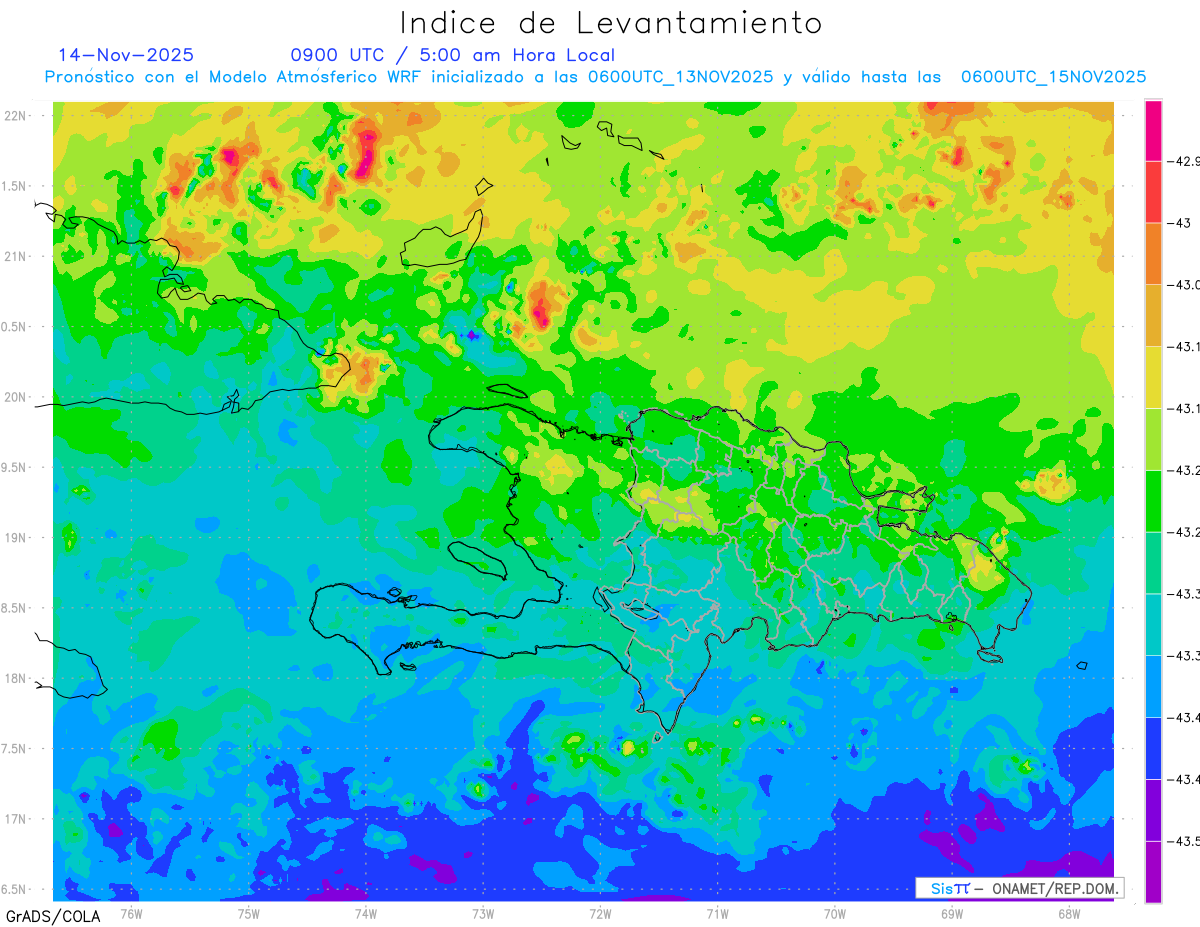Pick the light blue color bar swatch

(1153, 686)
